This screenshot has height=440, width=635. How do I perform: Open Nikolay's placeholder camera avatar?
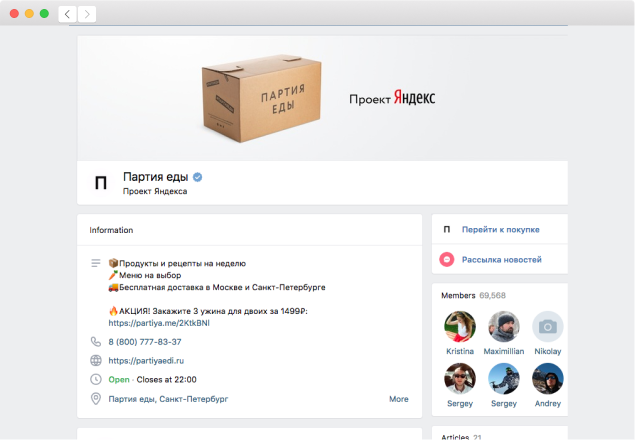[x=547, y=326]
